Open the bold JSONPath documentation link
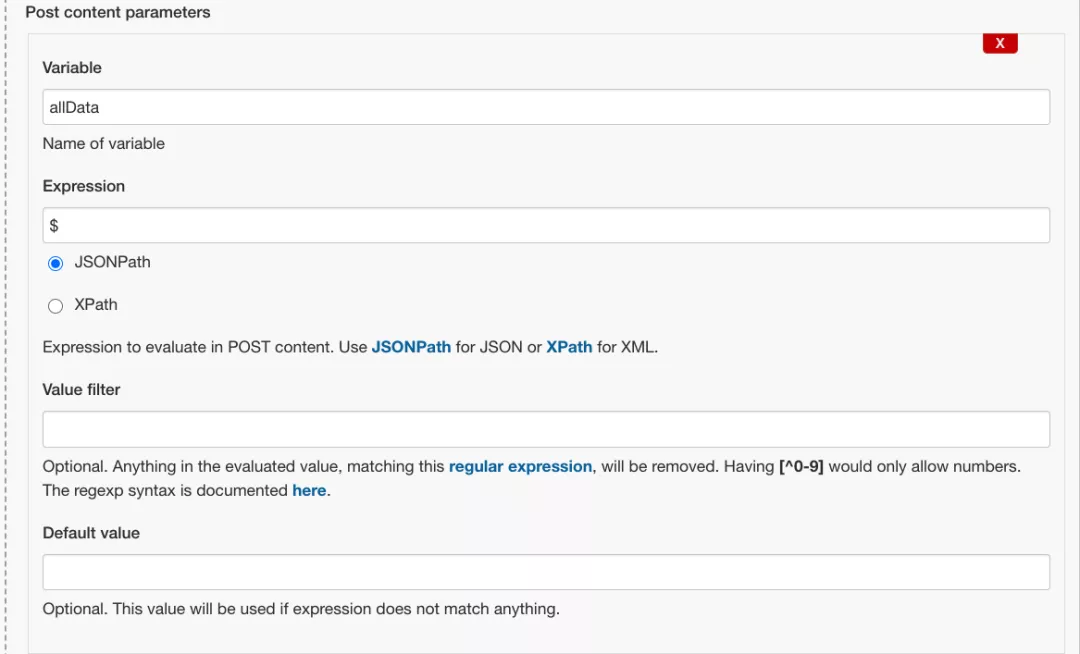Viewport: 1080px width, 654px height. [411, 348]
